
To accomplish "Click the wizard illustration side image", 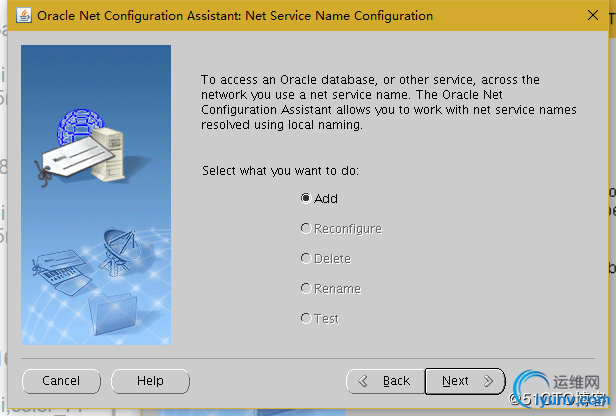I will 96,195.
